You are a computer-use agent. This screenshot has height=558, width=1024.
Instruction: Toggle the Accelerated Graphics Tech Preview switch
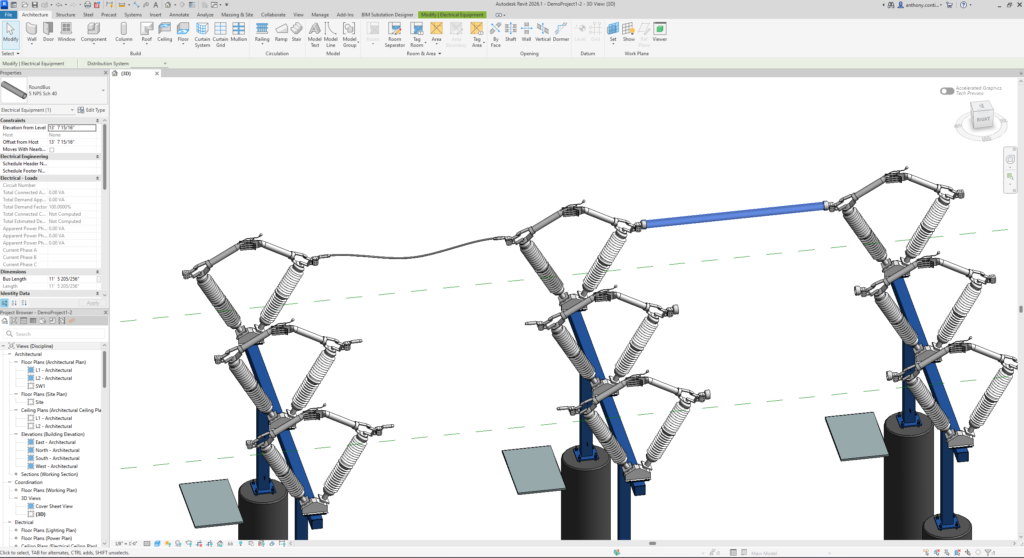tap(946, 91)
